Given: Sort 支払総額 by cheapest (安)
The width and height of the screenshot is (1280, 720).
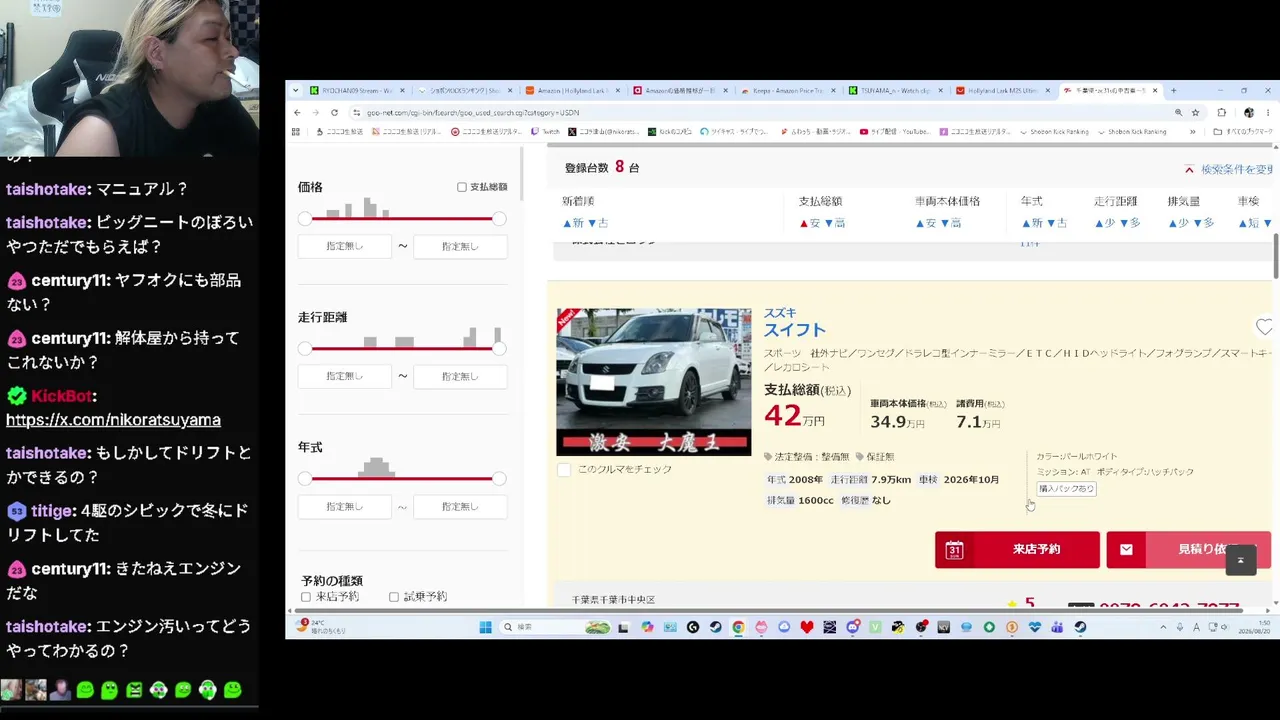Looking at the screenshot, I should [810, 223].
